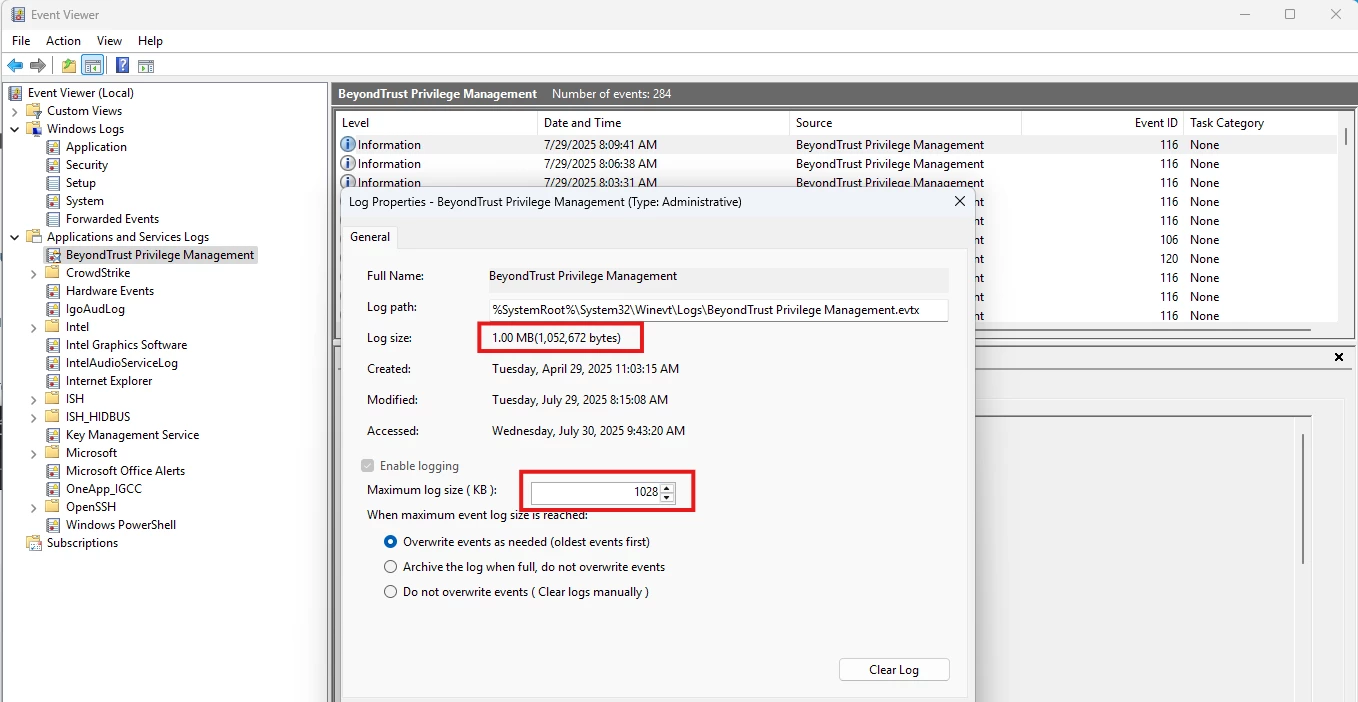Open the File menu
Screen dimensions: 1358x702
[21, 41]
